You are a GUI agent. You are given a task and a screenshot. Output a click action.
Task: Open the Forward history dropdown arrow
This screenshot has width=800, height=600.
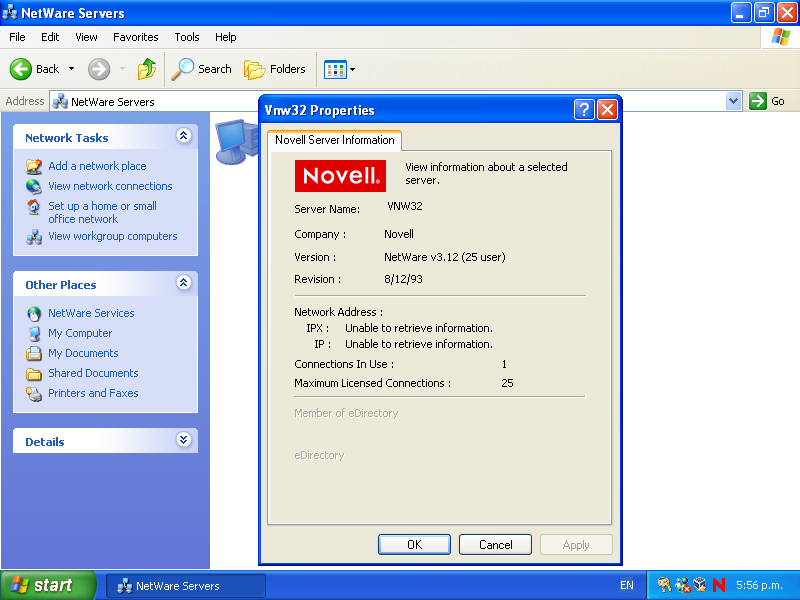(x=122, y=69)
